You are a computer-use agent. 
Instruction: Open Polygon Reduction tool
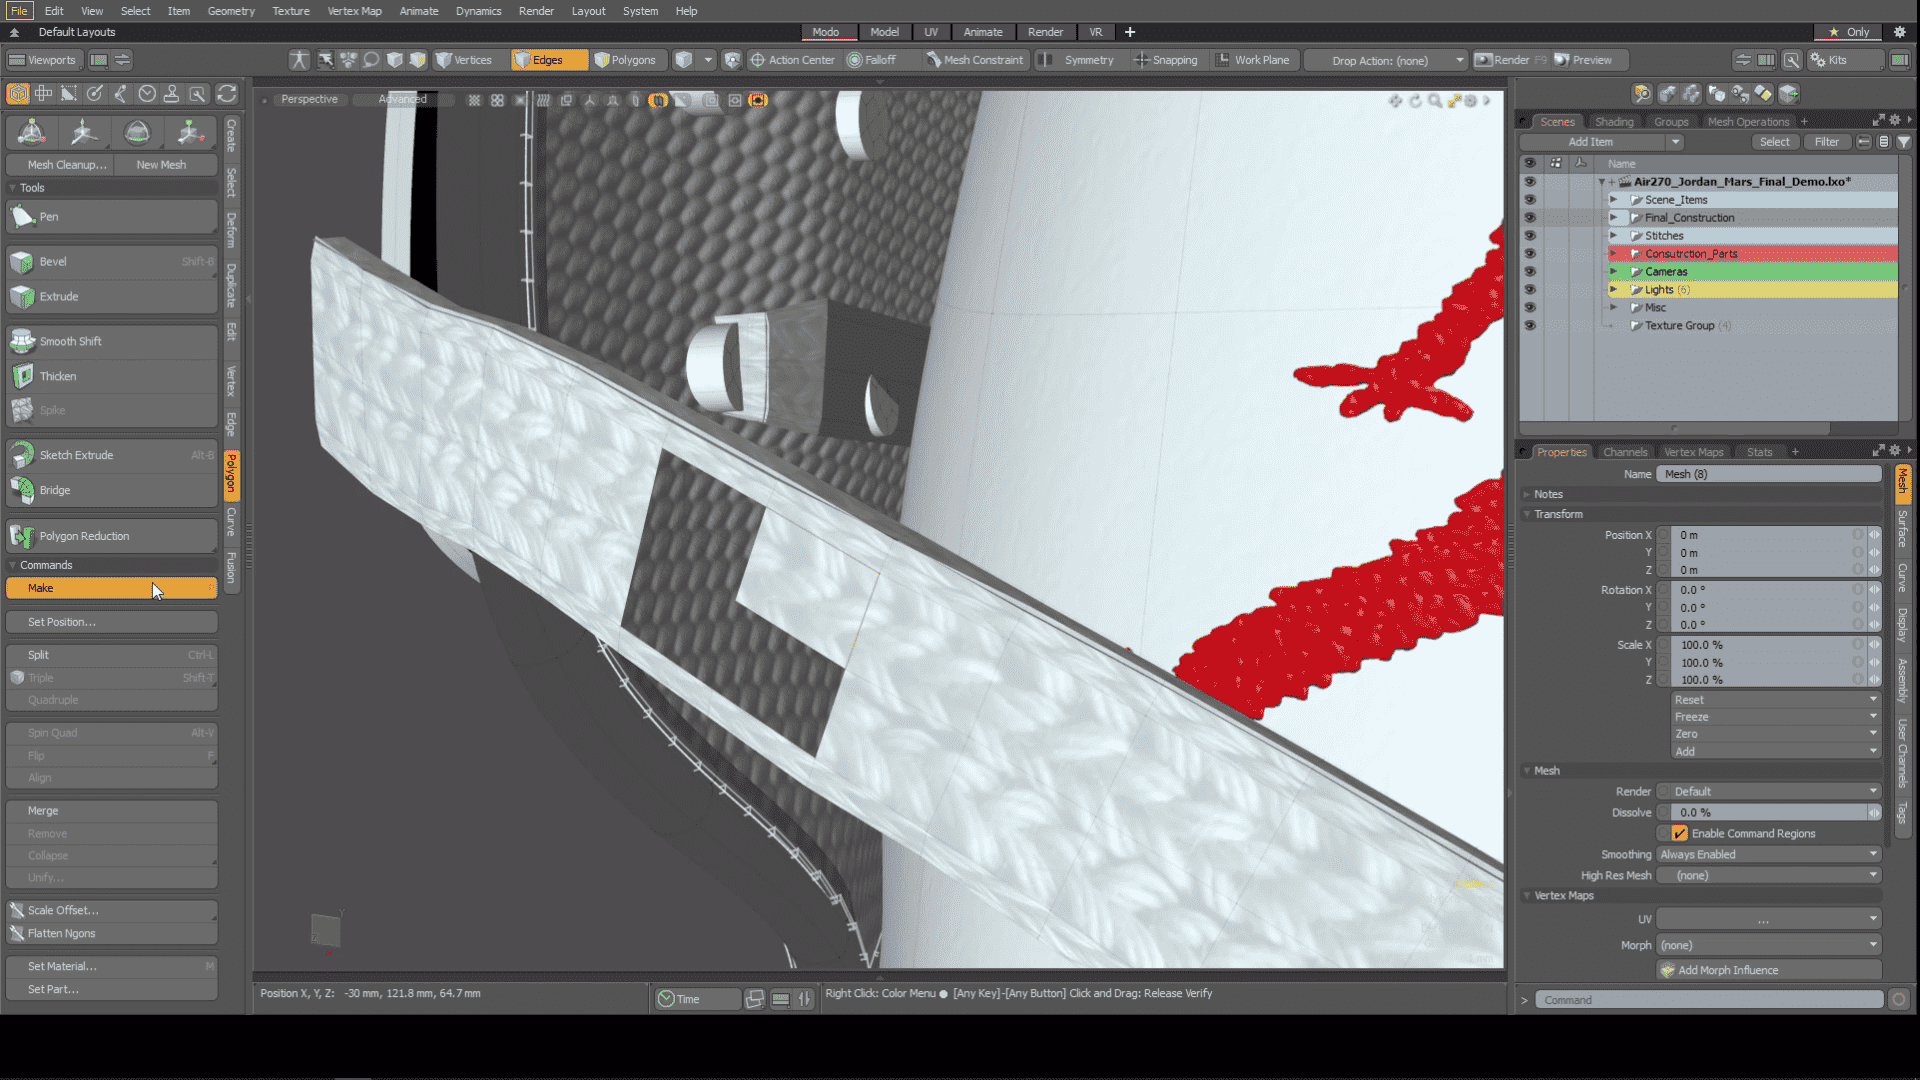point(84,536)
